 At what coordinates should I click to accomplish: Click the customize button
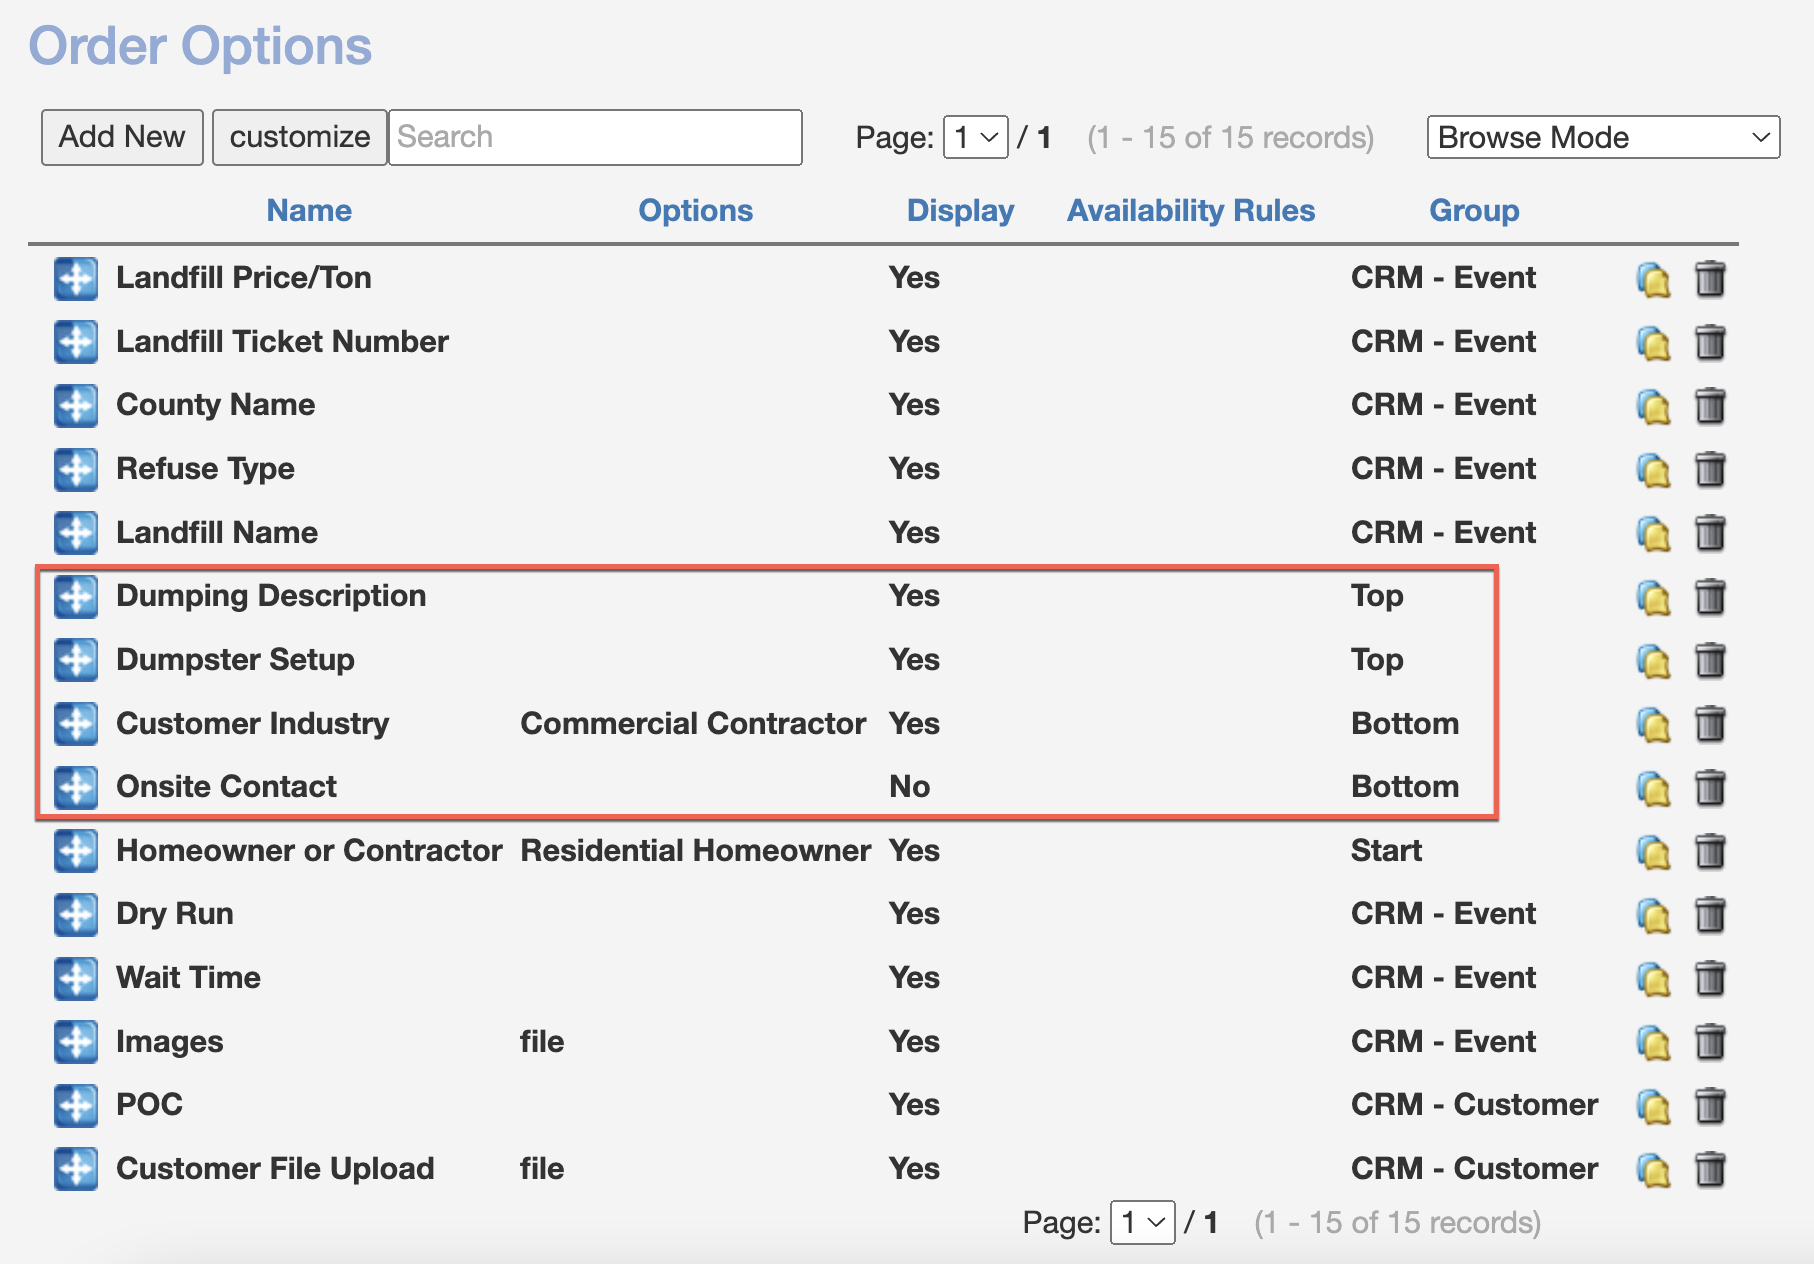[x=299, y=137]
